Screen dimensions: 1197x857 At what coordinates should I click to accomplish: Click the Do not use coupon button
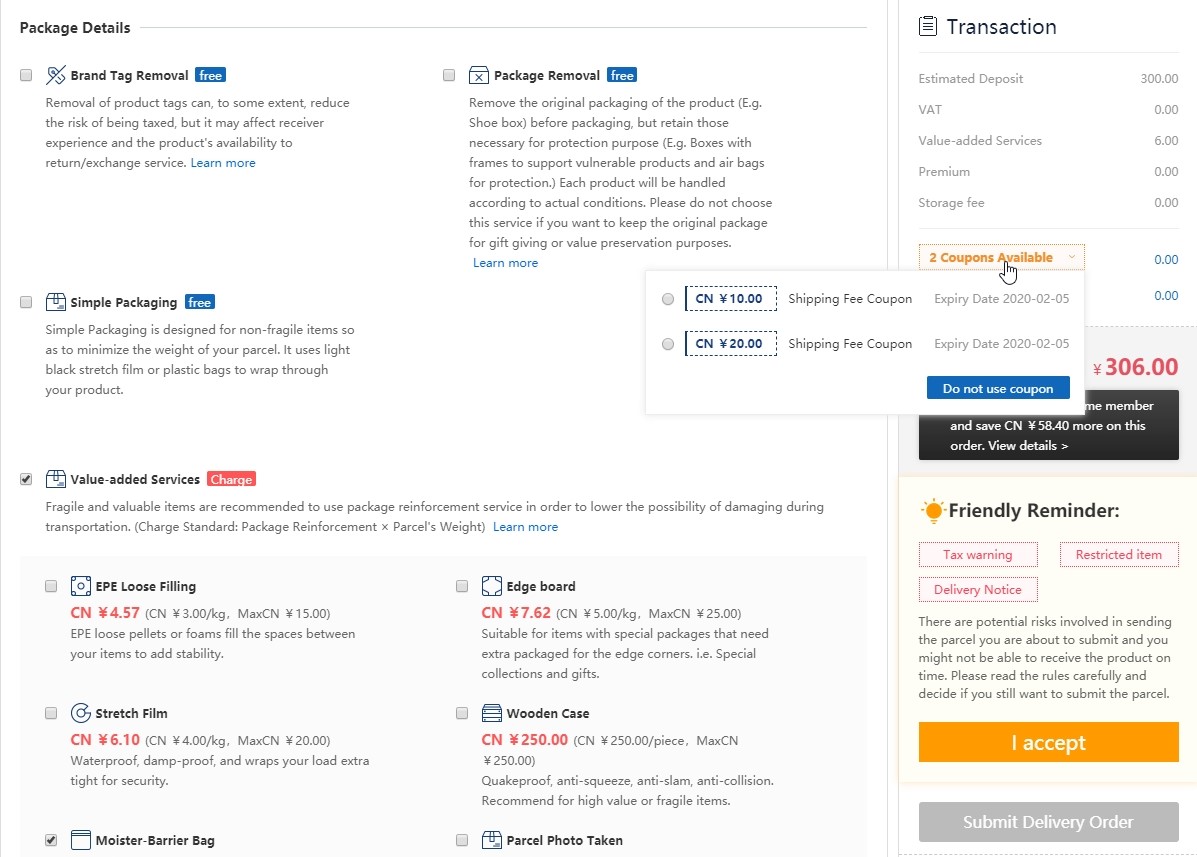click(x=998, y=388)
